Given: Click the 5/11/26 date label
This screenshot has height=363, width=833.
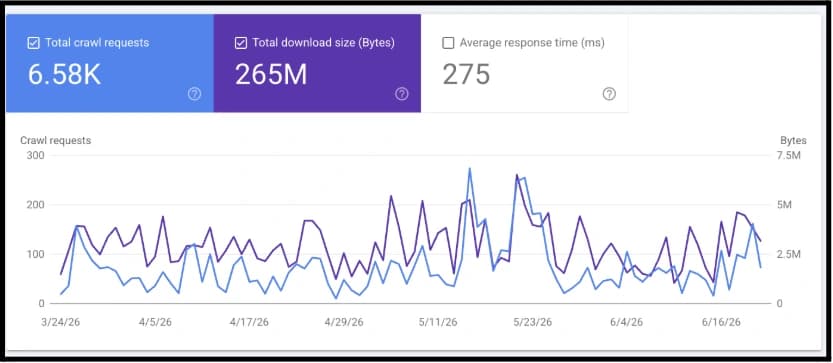Looking at the screenshot, I should pos(438,322).
